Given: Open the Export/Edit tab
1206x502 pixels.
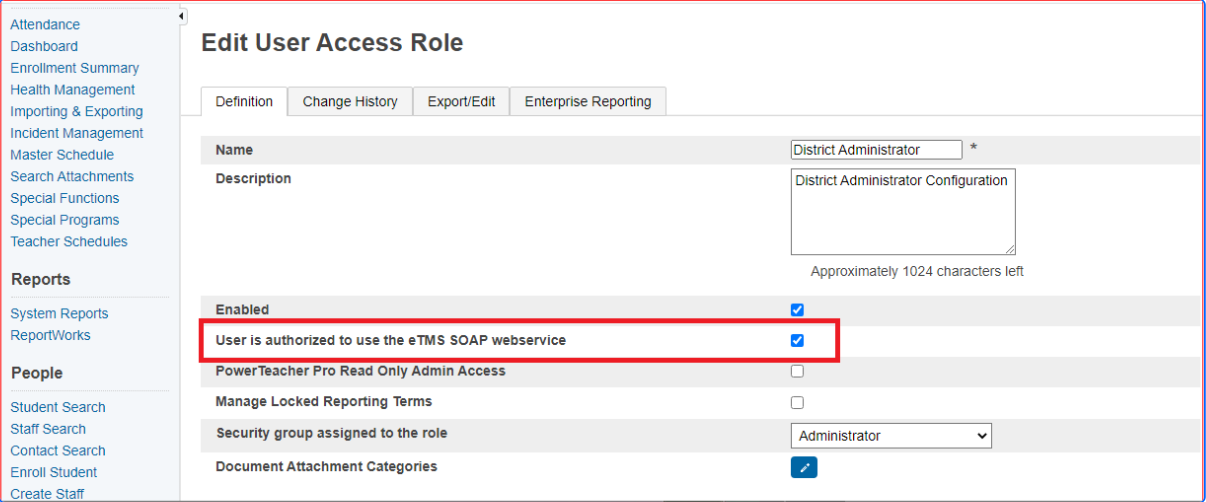Looking at the screenshot, I should (x=461, y=101).
